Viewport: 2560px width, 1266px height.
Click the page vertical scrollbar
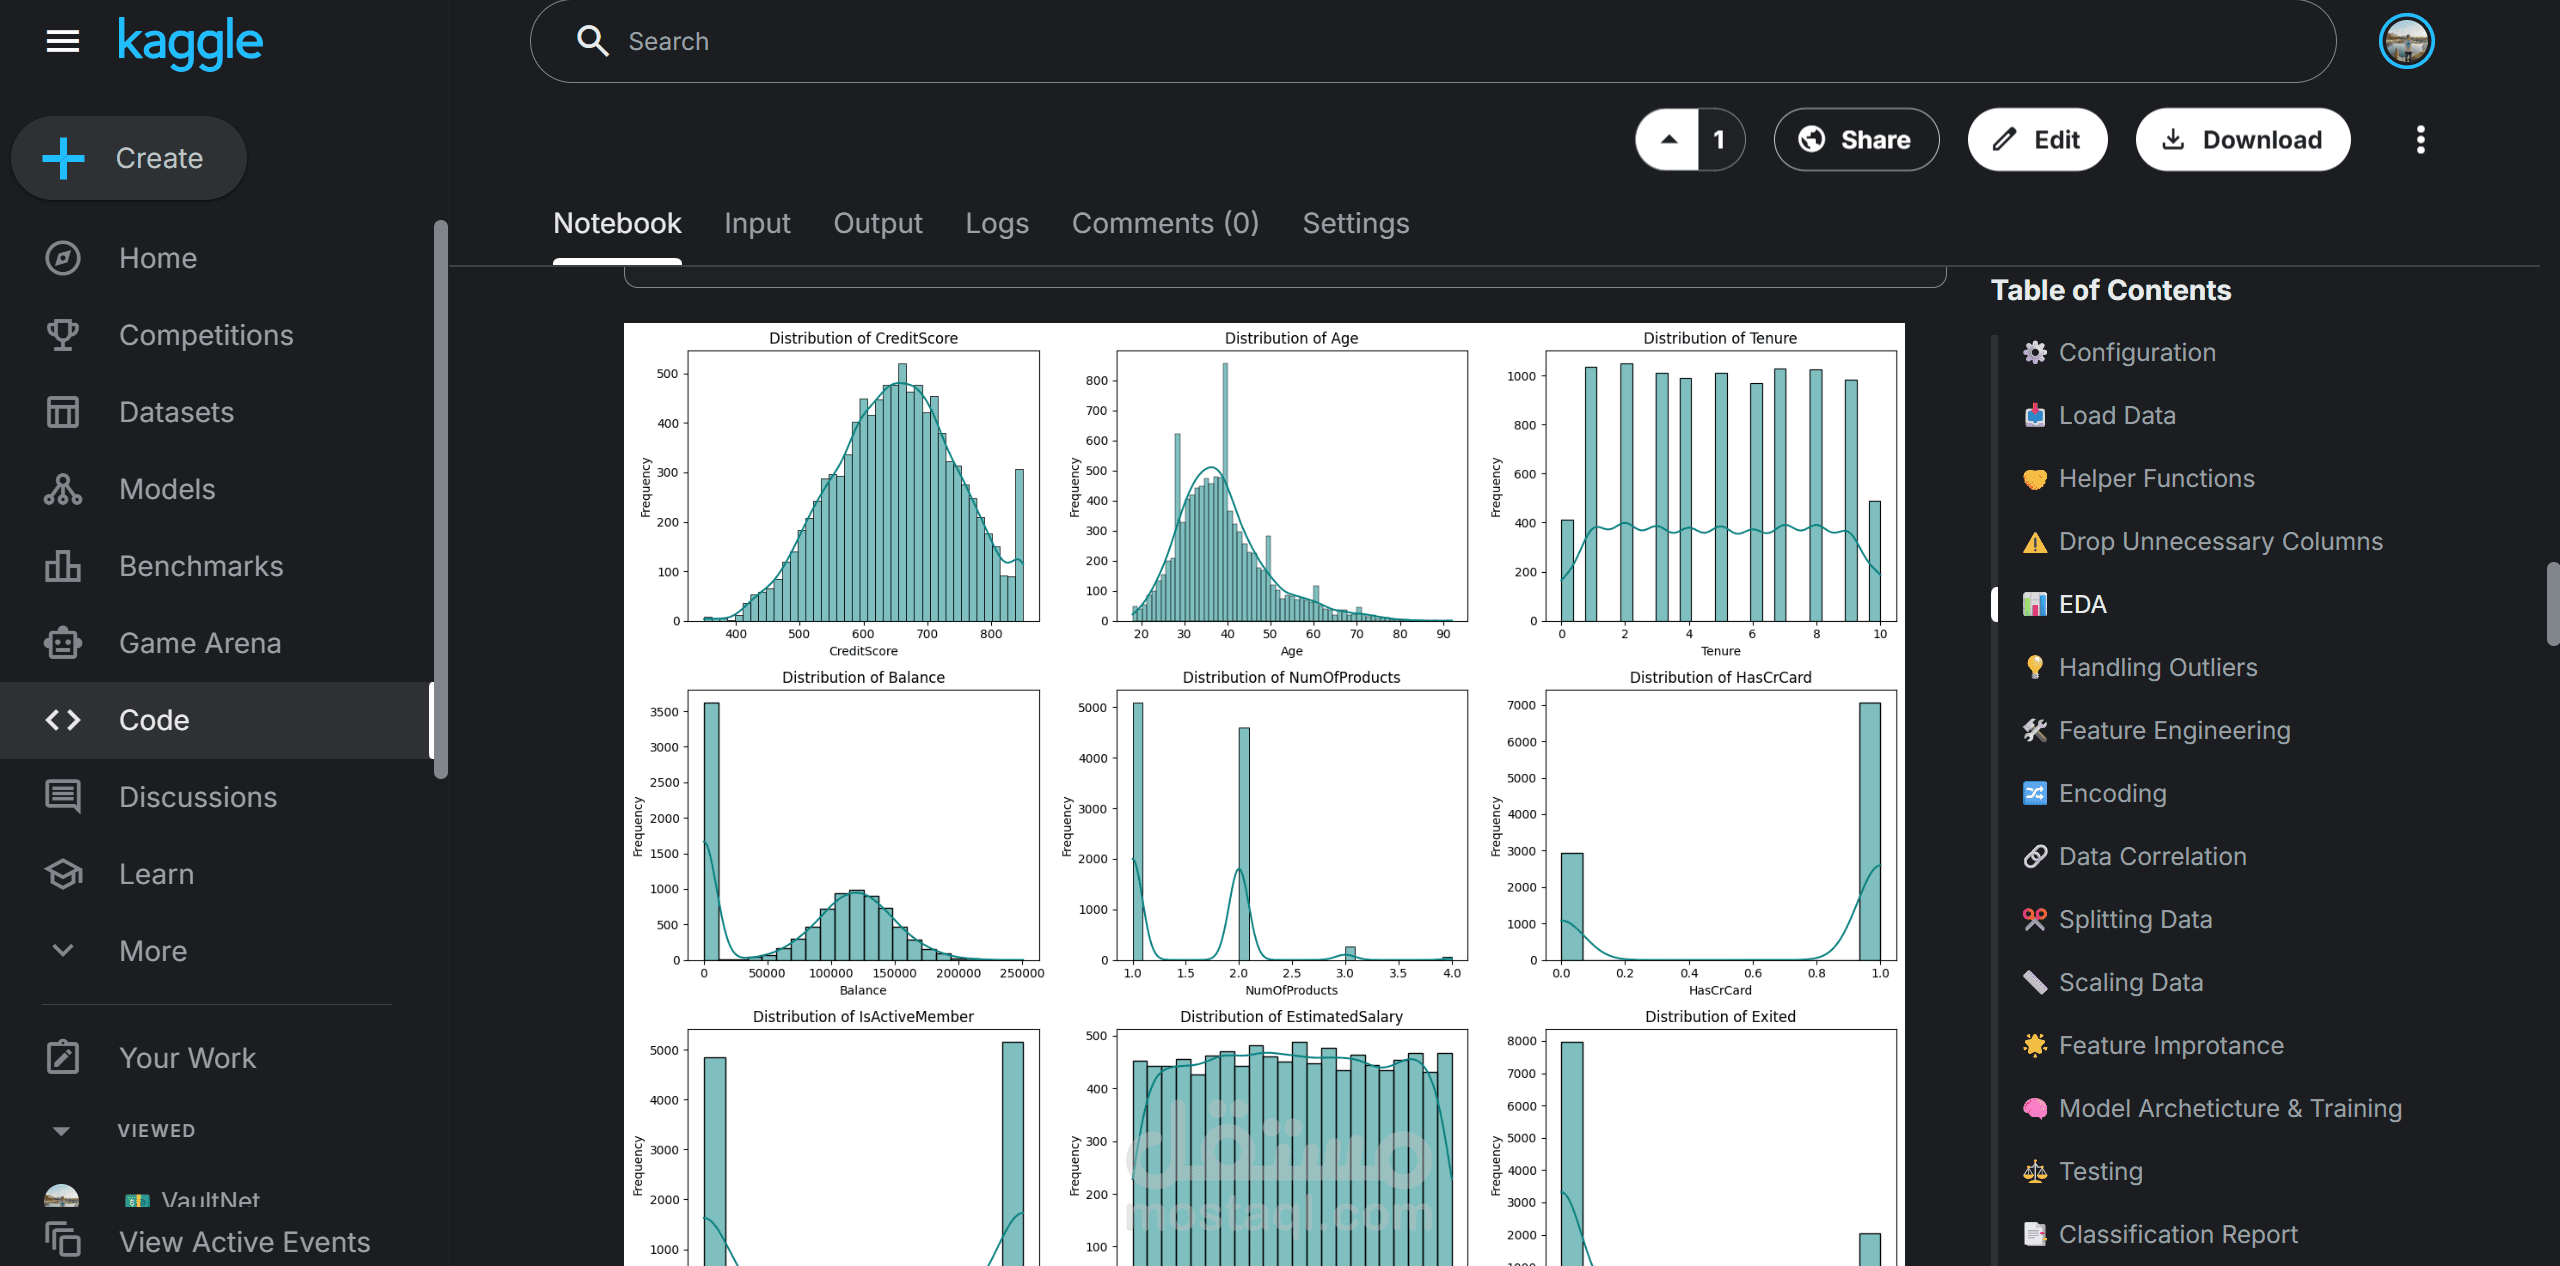click(2552, 604)
